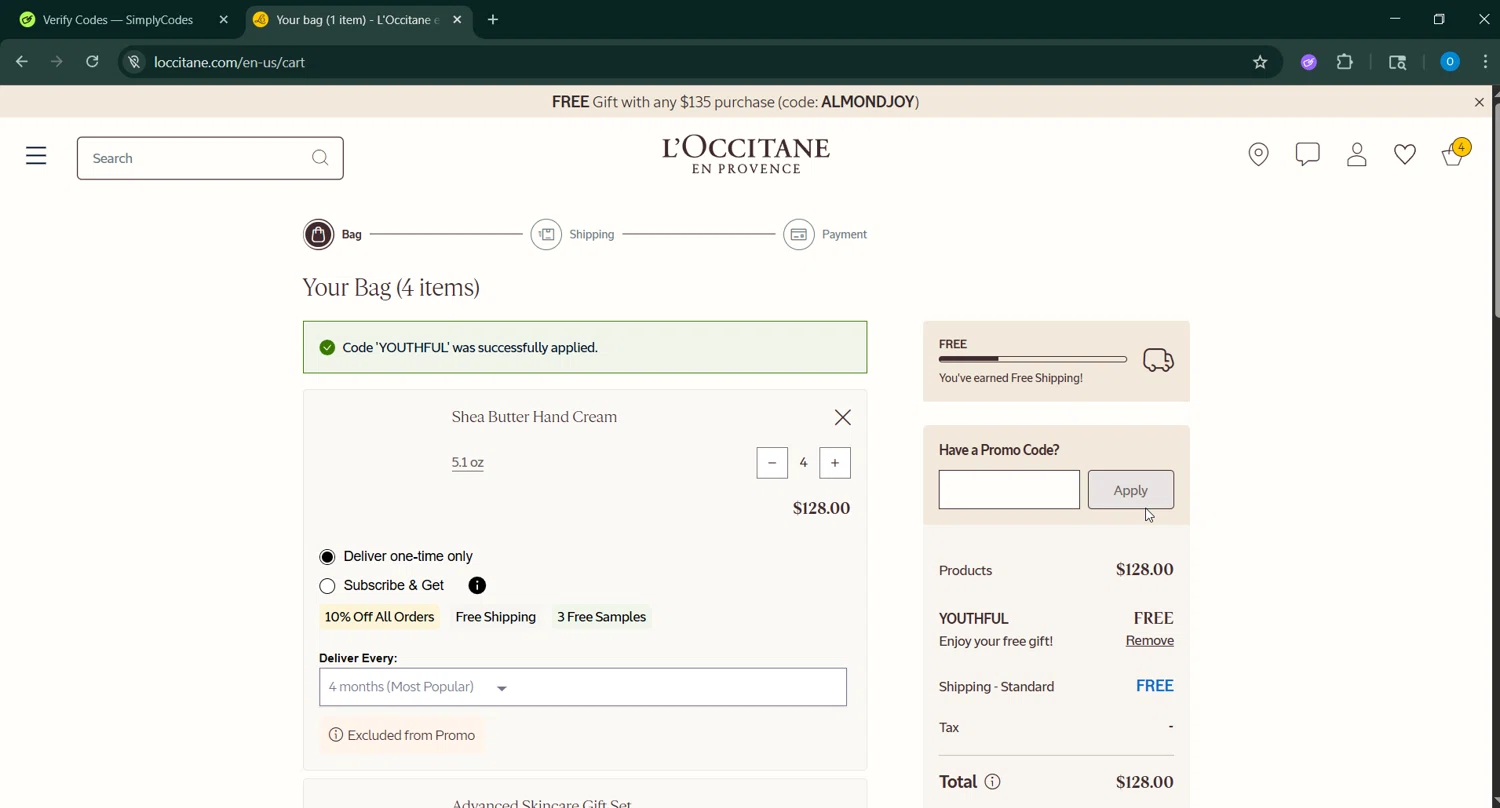
Task: Open the account profile icon
Action: click(1356, 154)
